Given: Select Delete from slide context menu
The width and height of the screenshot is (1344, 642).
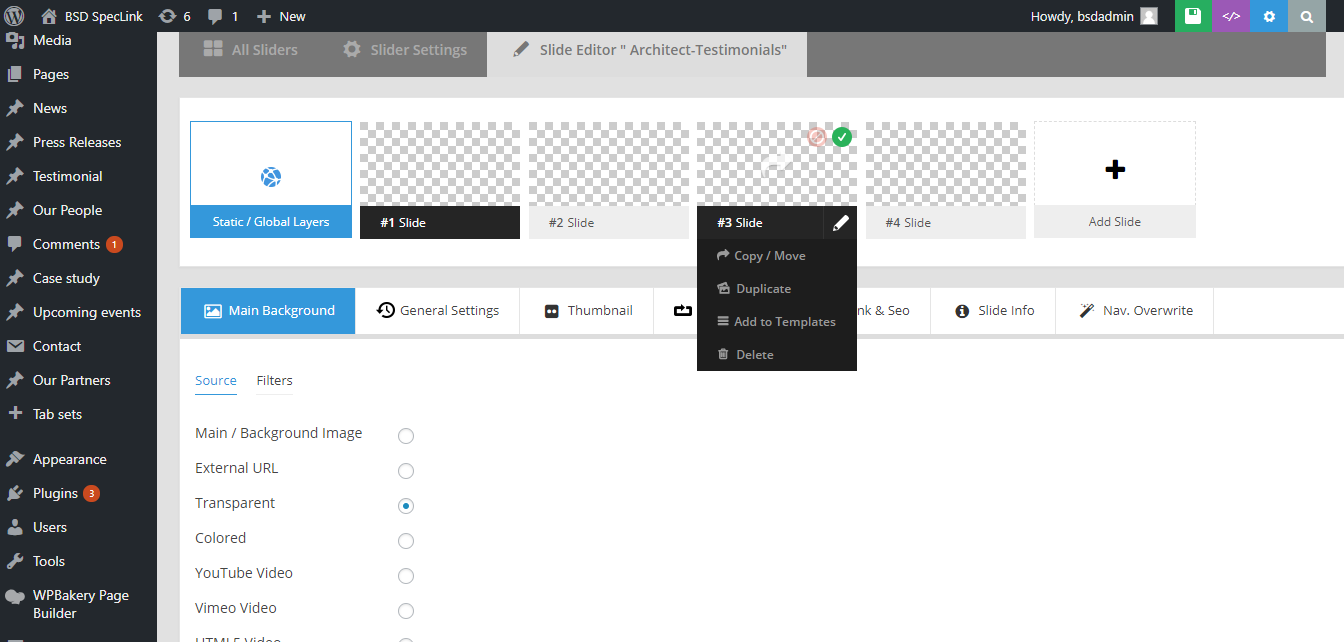Looking at the screenshot, I should (x=754, y=355).
